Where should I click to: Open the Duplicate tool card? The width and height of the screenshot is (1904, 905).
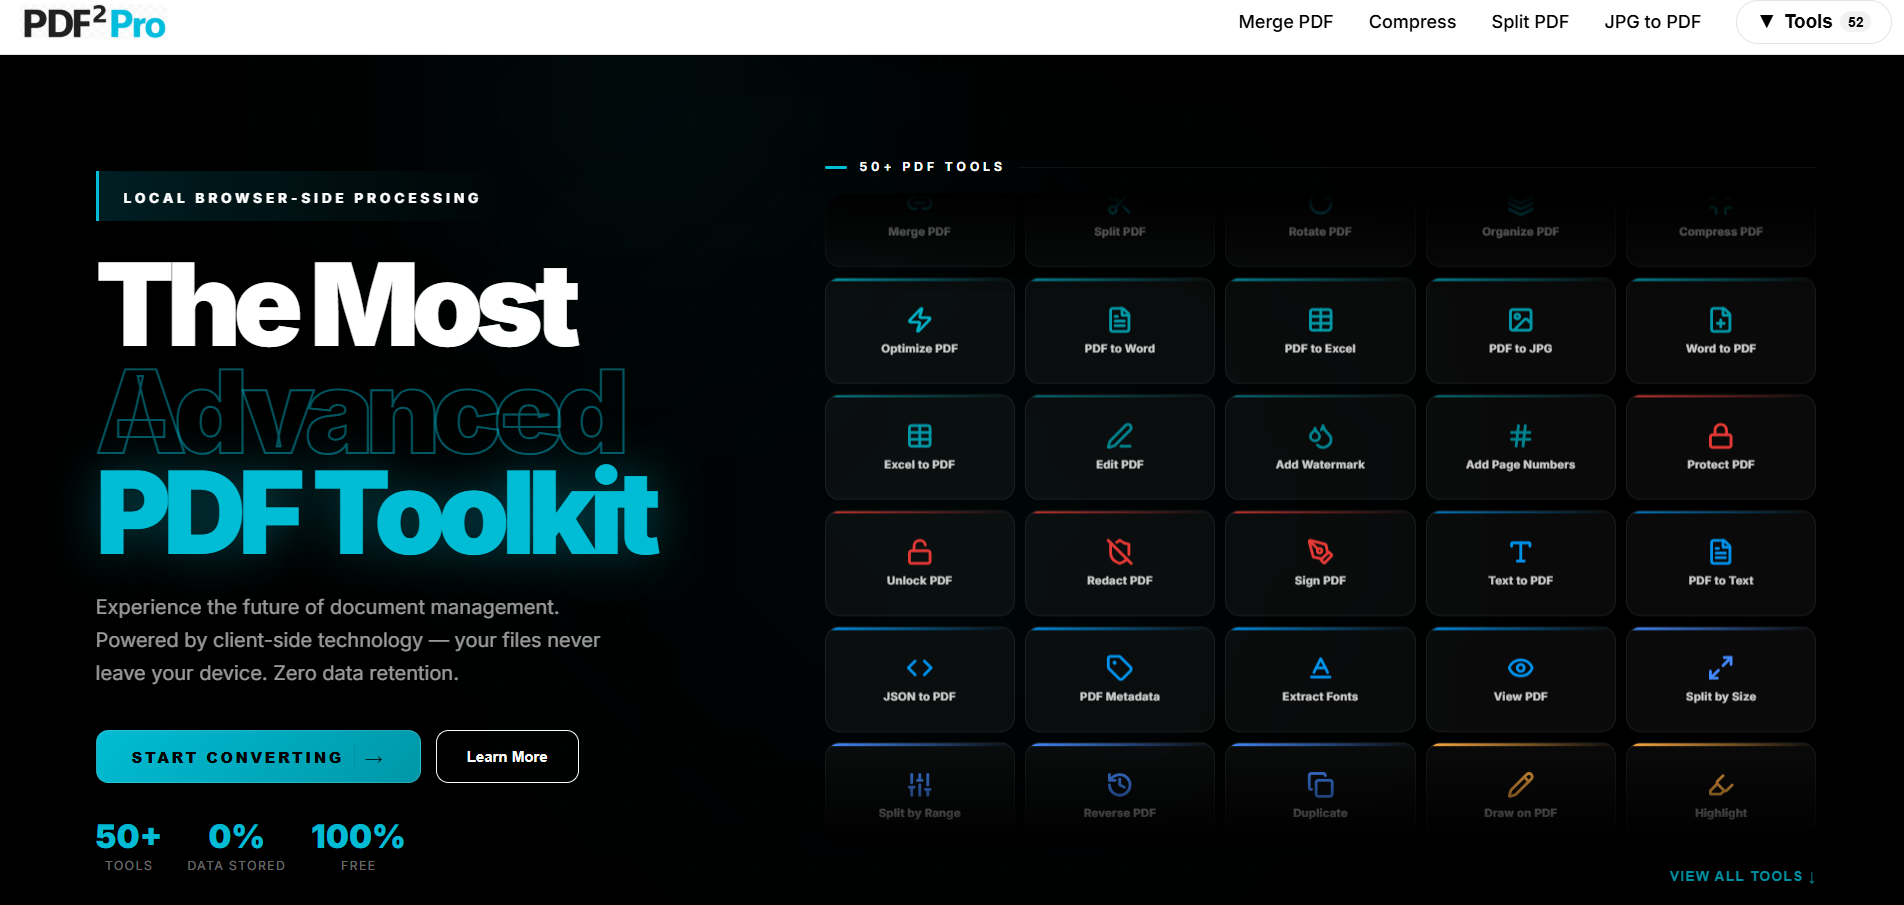pyautogui.click(x=1320, y=795)
